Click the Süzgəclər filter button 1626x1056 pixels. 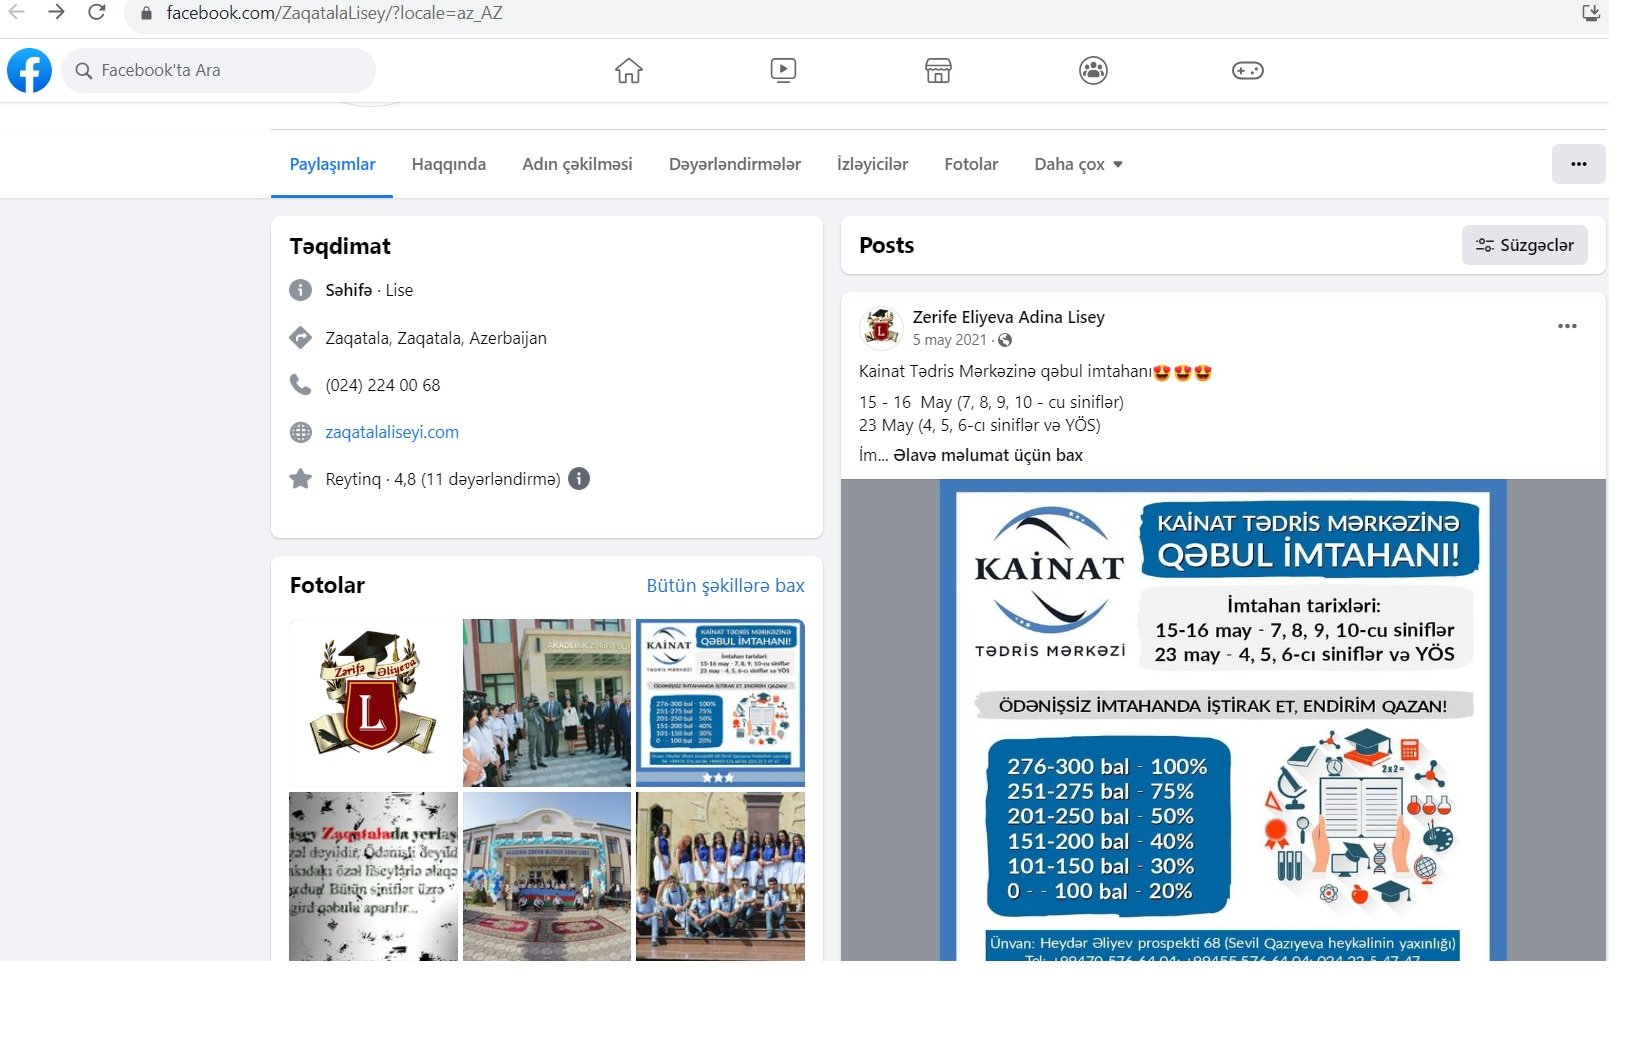tap(1524, 245)
